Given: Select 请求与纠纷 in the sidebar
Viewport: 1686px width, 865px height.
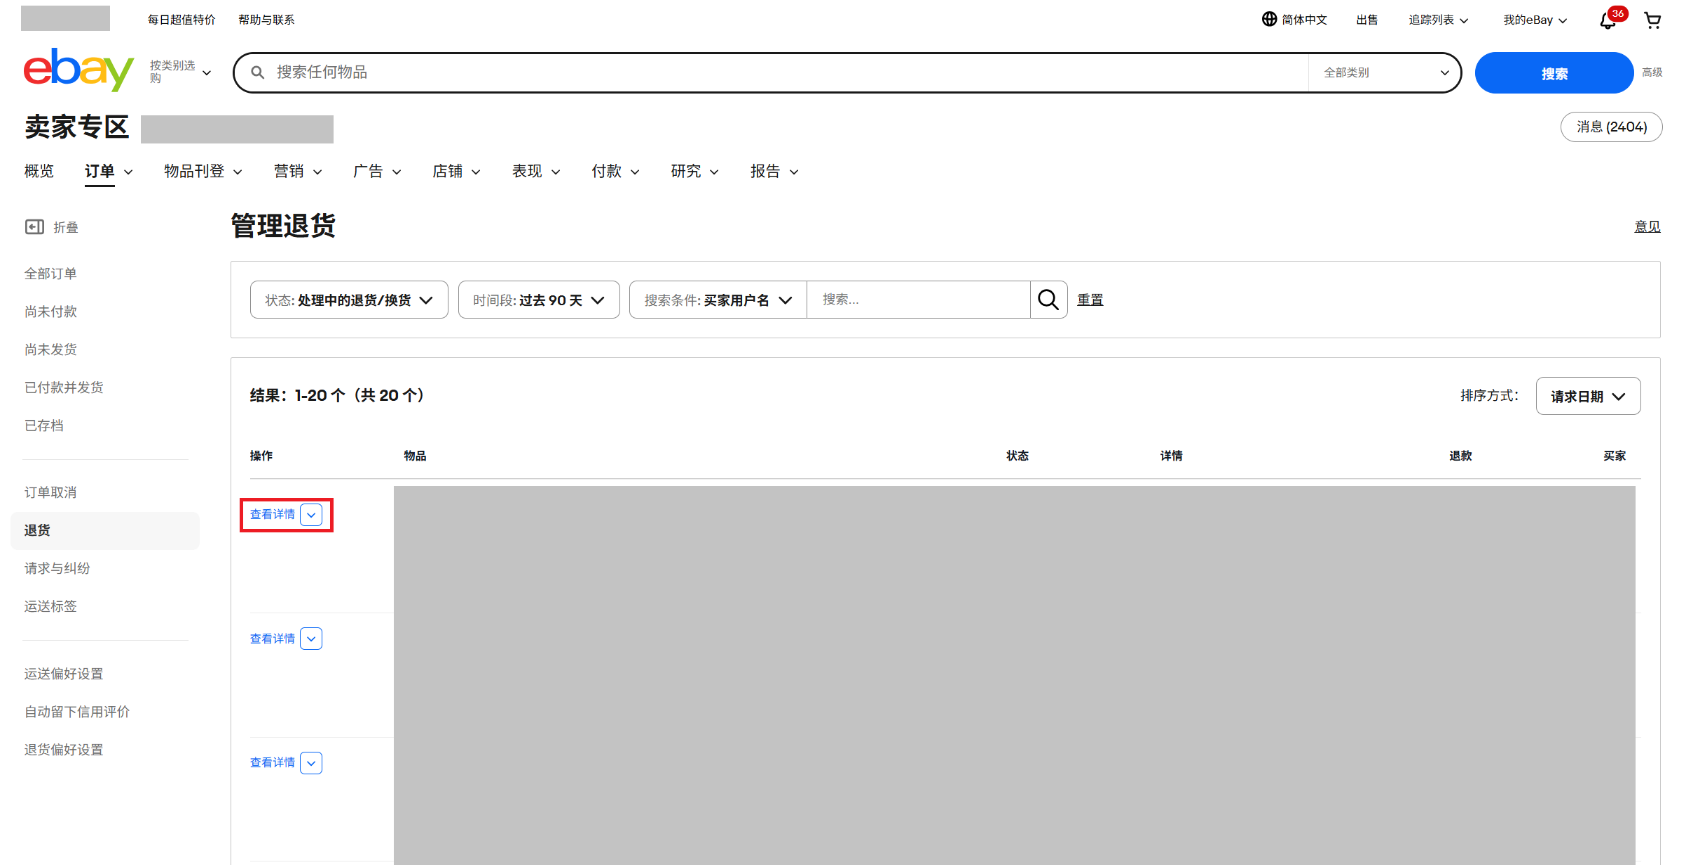Looking at the screenshot, I should (x=57, y=568).
